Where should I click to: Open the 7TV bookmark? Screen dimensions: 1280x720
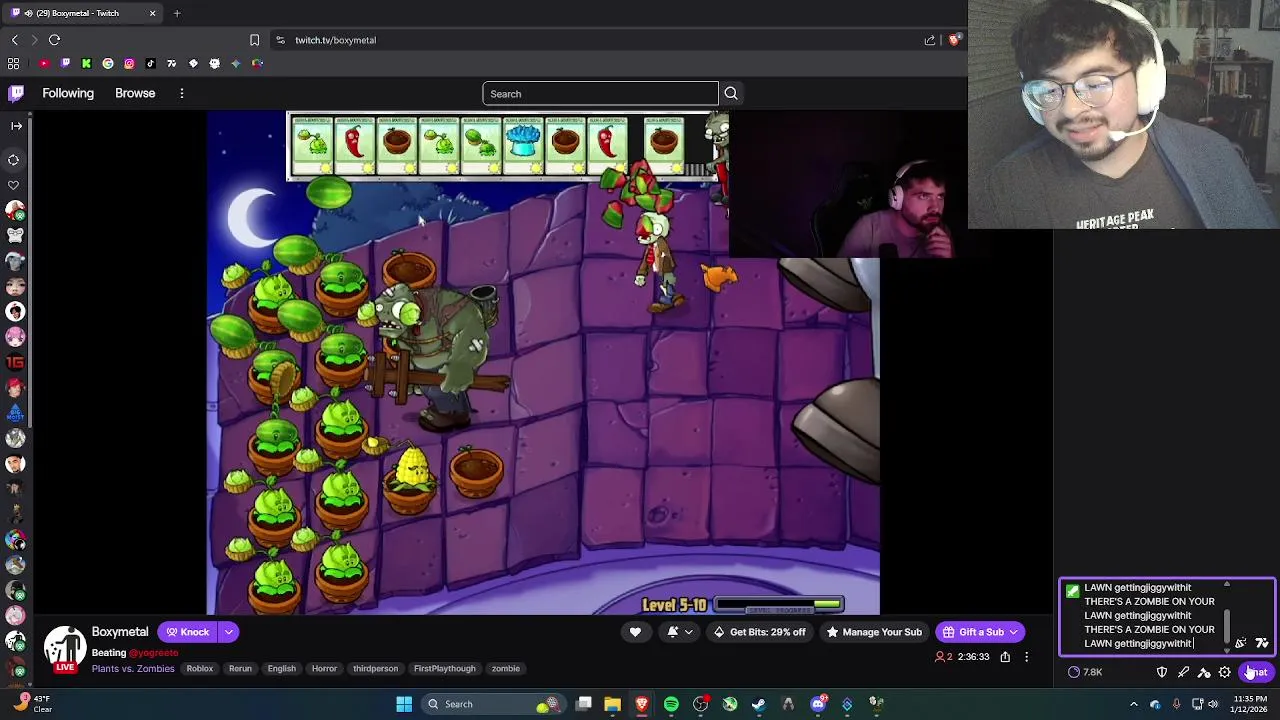171,64
